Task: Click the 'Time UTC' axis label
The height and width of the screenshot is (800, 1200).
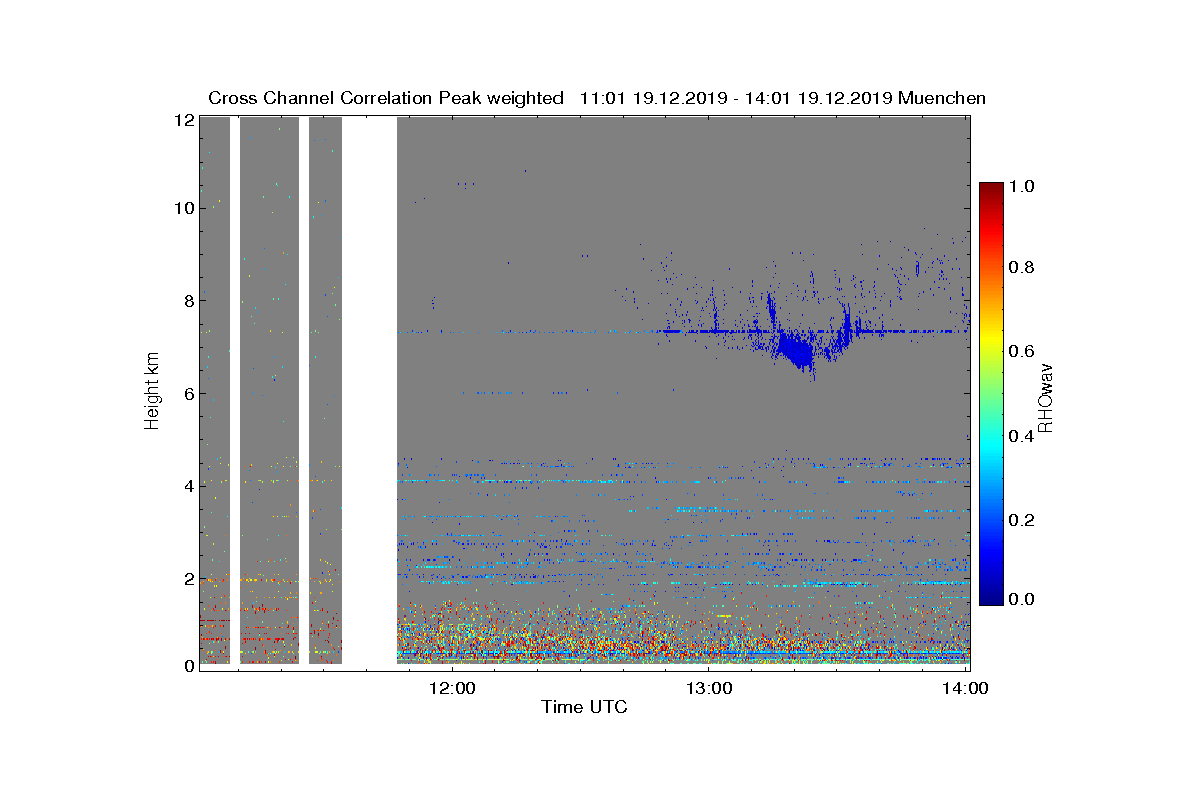Action: (585, 707)
